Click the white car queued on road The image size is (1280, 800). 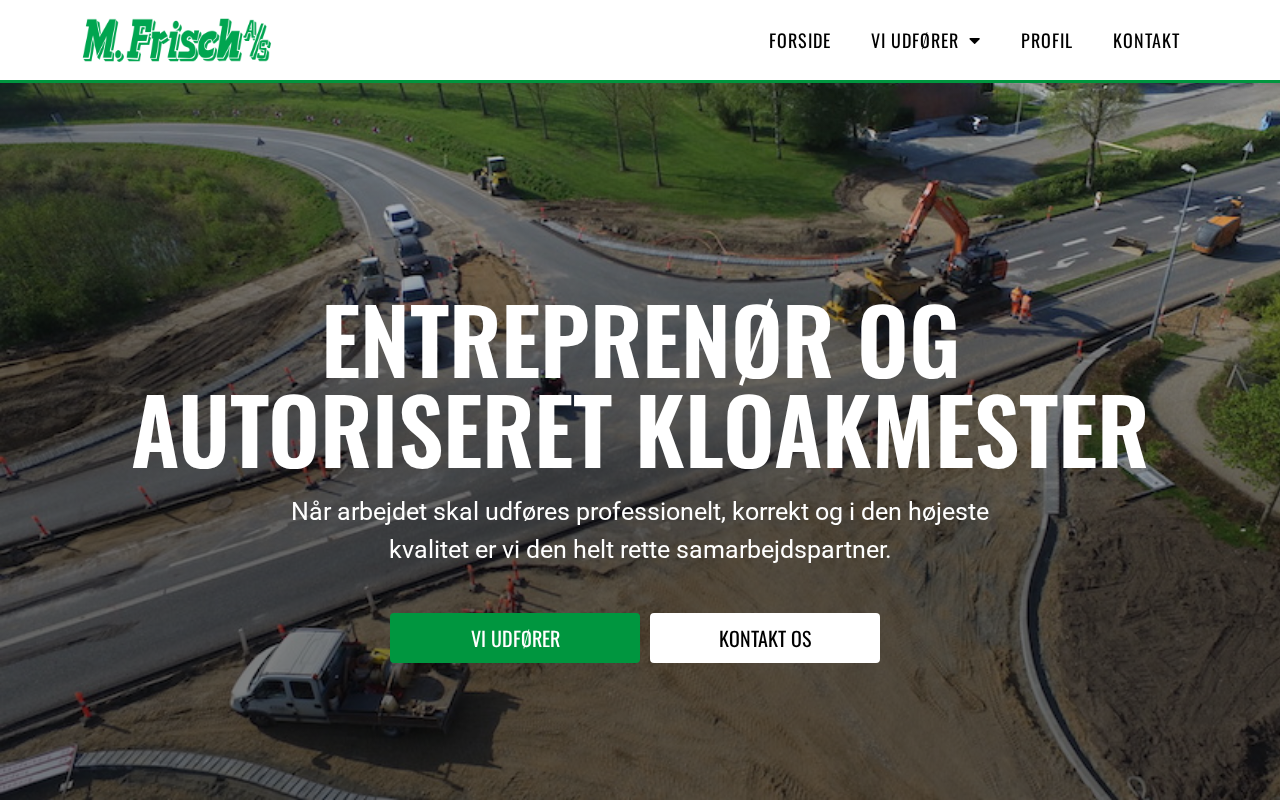pos(400,218)
